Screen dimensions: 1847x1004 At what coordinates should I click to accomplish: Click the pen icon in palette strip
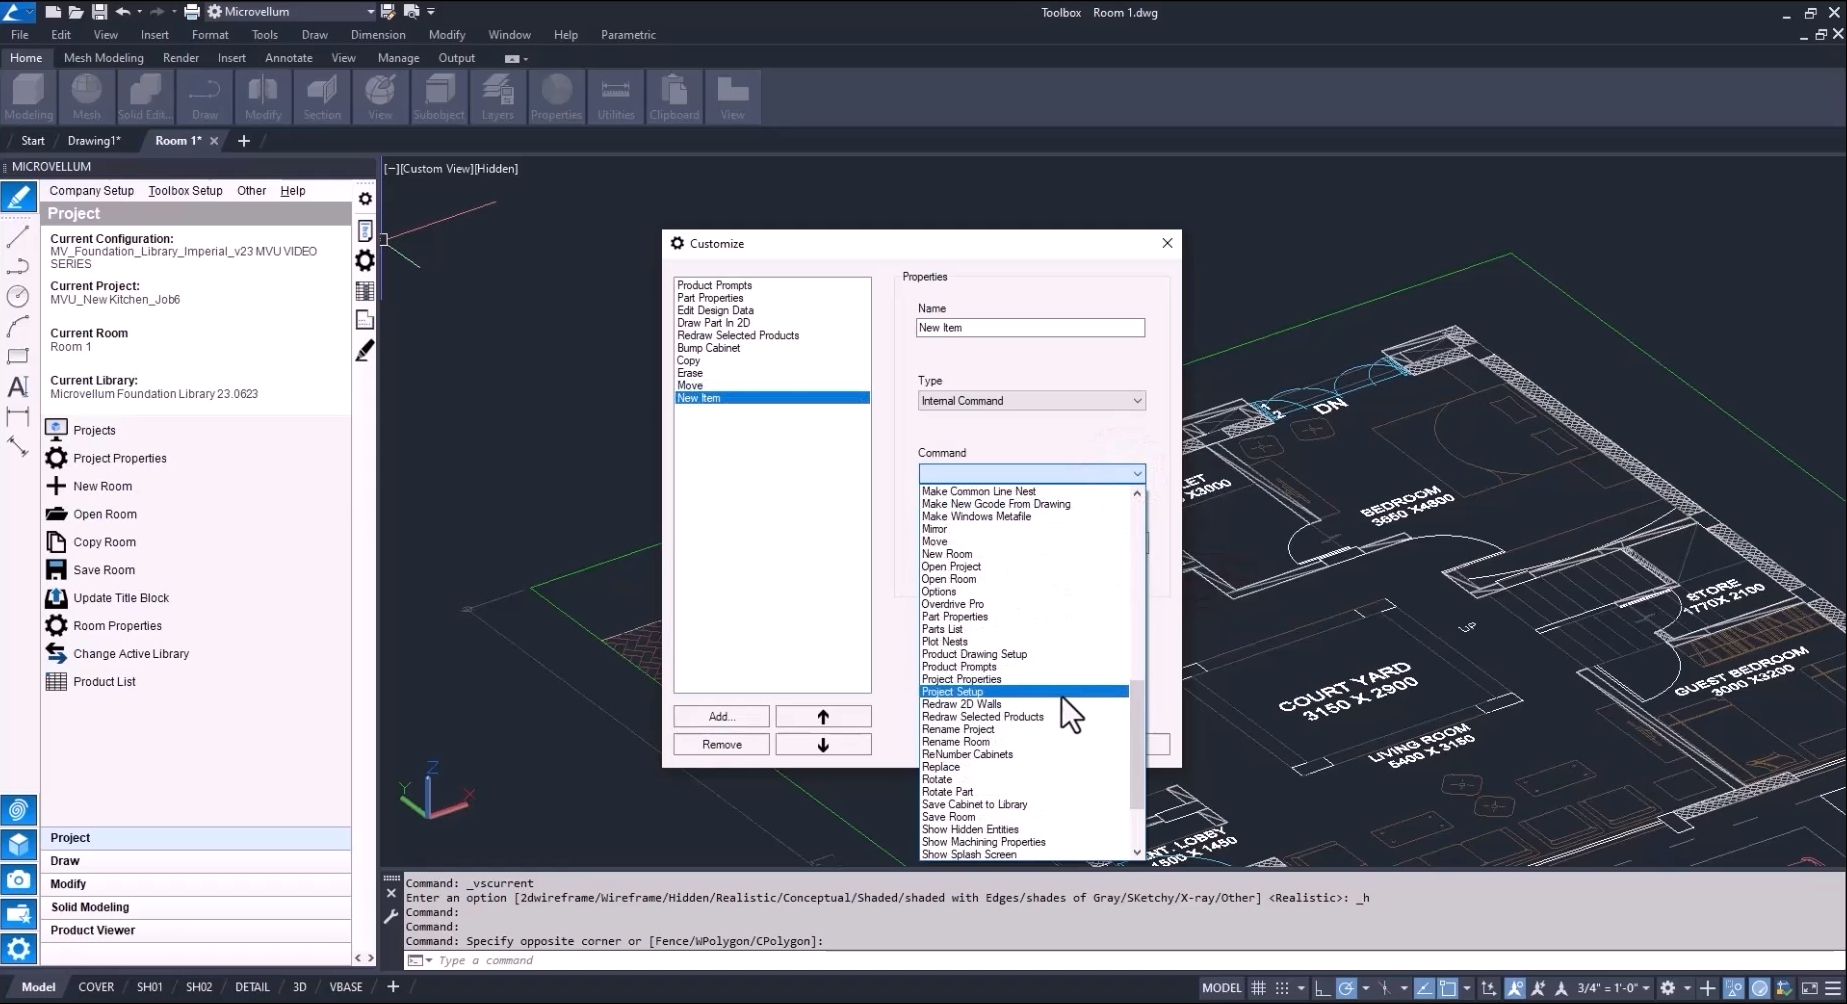[365, 350]
